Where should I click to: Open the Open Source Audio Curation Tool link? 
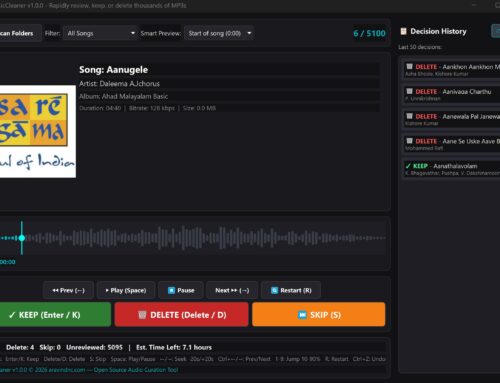click(x=136, y=370)
